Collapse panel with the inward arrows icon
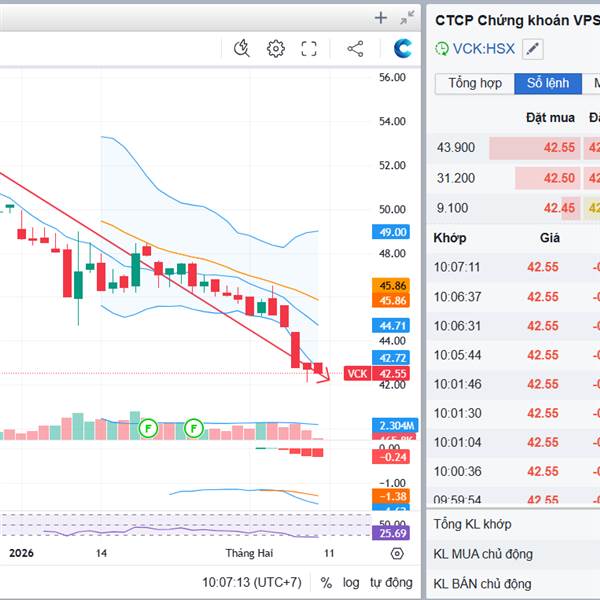 (x=407, y=17)
